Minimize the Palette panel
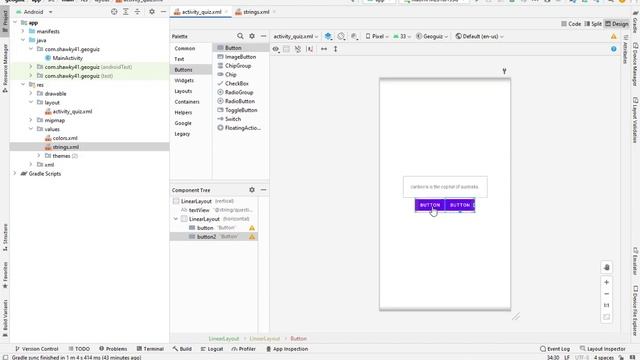 [x=263, y=36]
